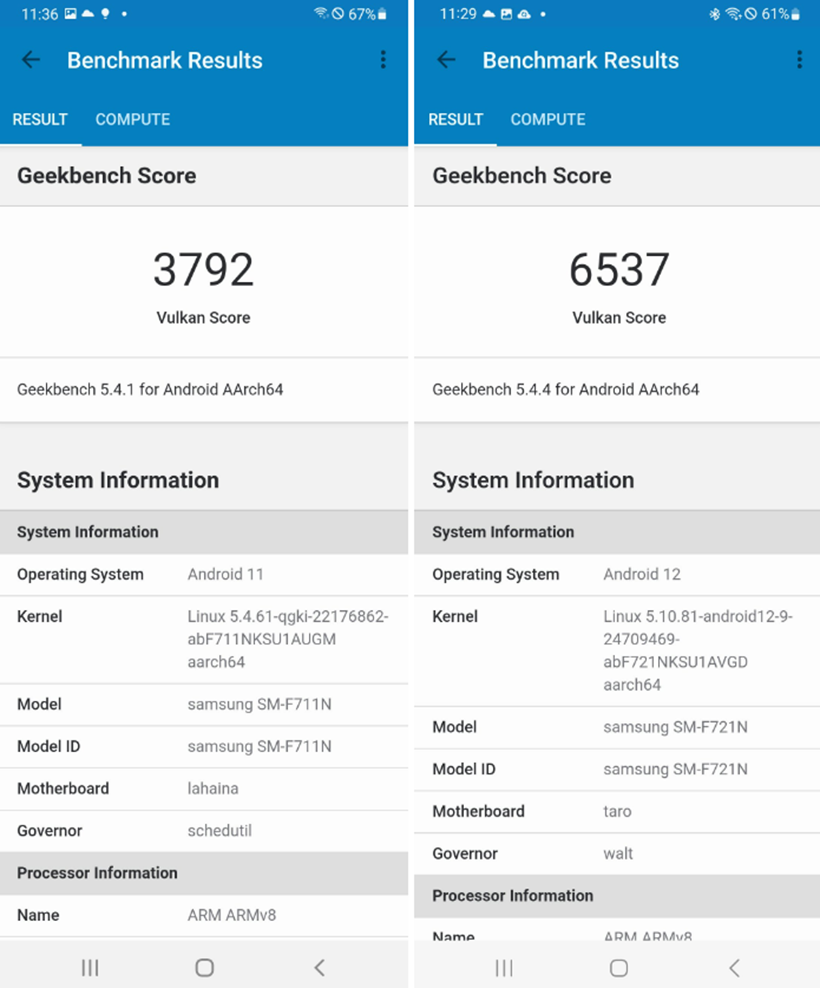Tap 11:29 clock on right phone
This screenshot has height=988, width=820.
pos(458,14)
